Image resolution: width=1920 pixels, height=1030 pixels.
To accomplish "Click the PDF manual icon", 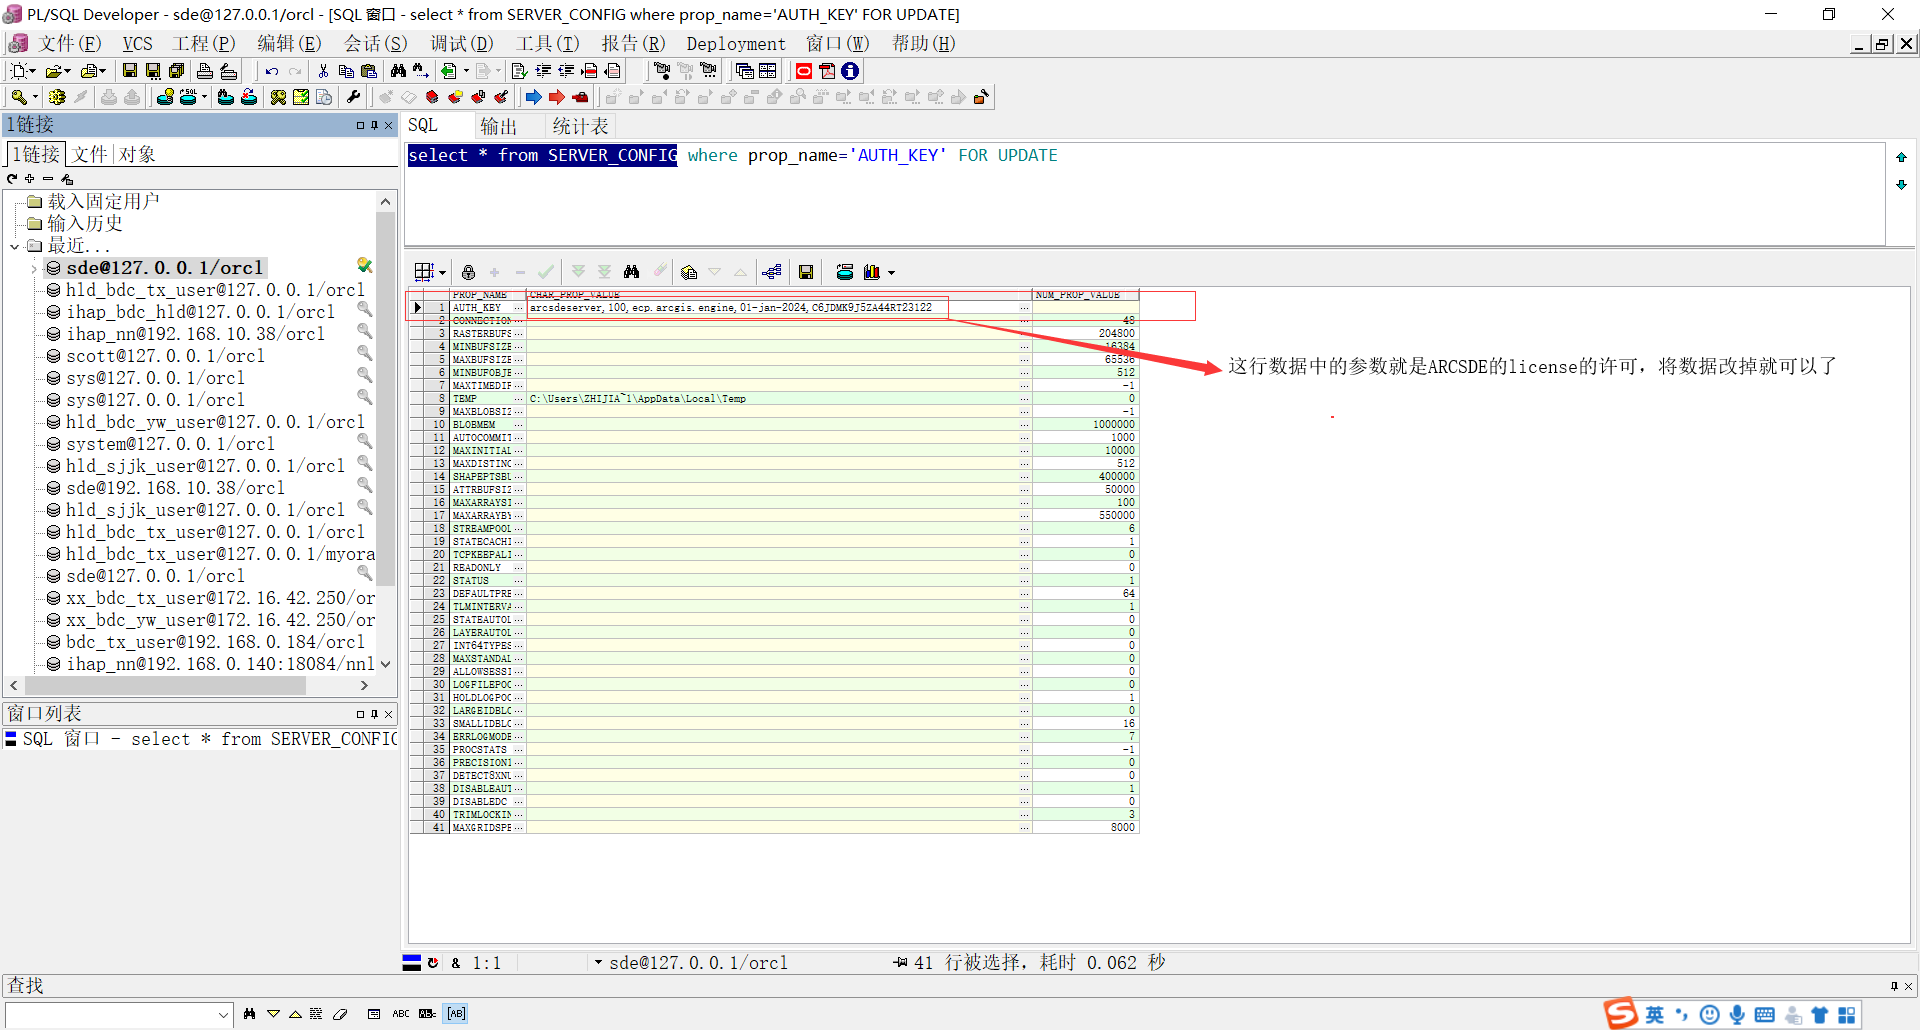I will [827, 71].
